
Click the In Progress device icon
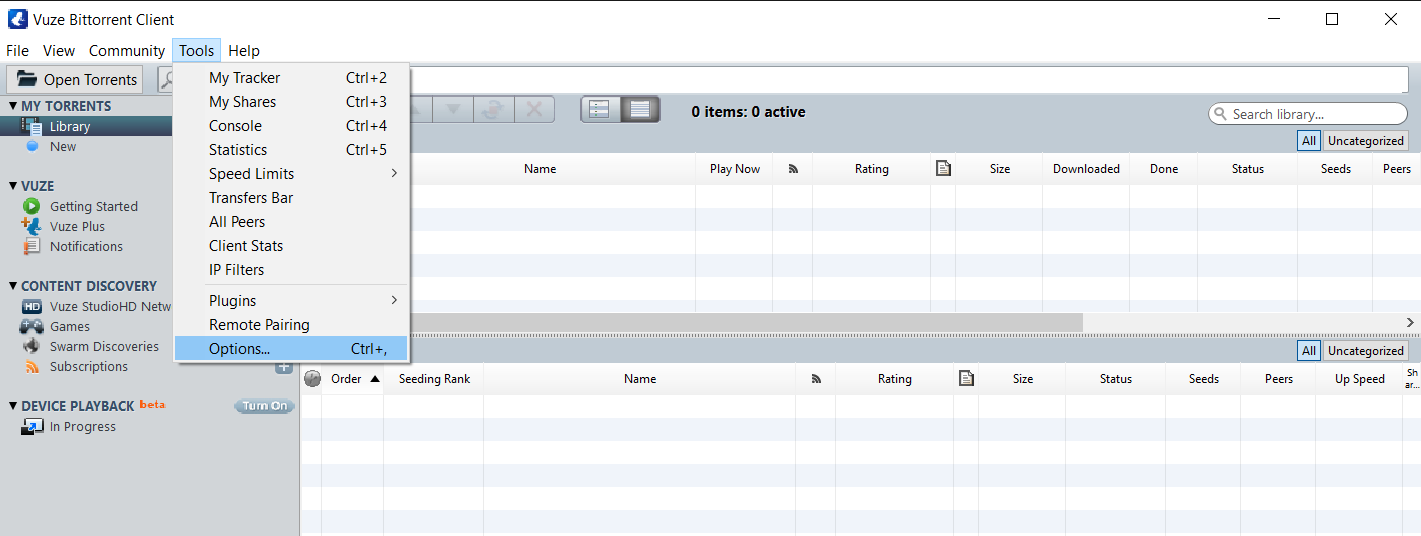pyautogui.click(x=32, y=426)
